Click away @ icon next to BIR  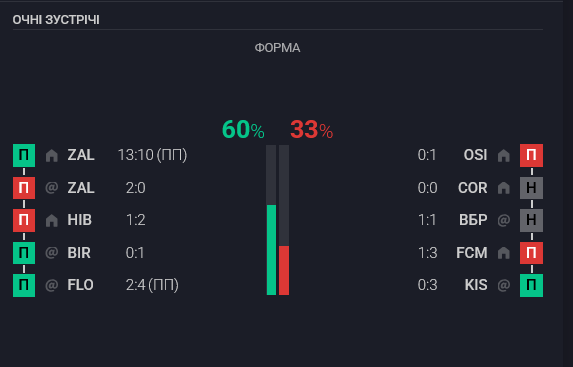[x=52, y=253]
